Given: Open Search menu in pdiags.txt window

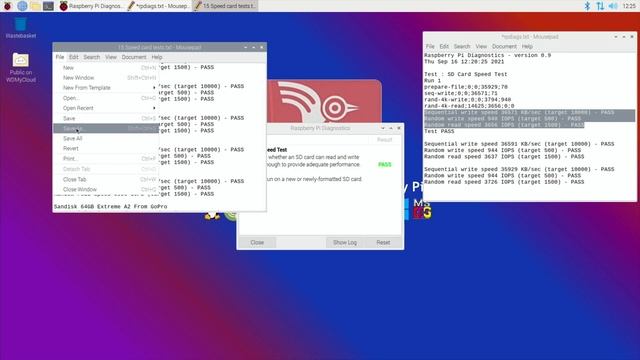Looking at the screenshot, I should click(x=462, y=47).
